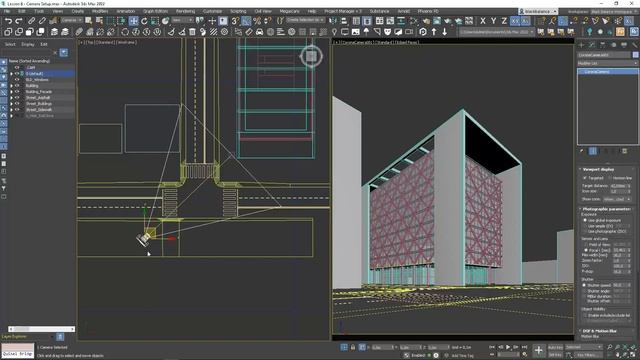
Task: Click the Undo arrow icon
Action: (x=8, y=20)
